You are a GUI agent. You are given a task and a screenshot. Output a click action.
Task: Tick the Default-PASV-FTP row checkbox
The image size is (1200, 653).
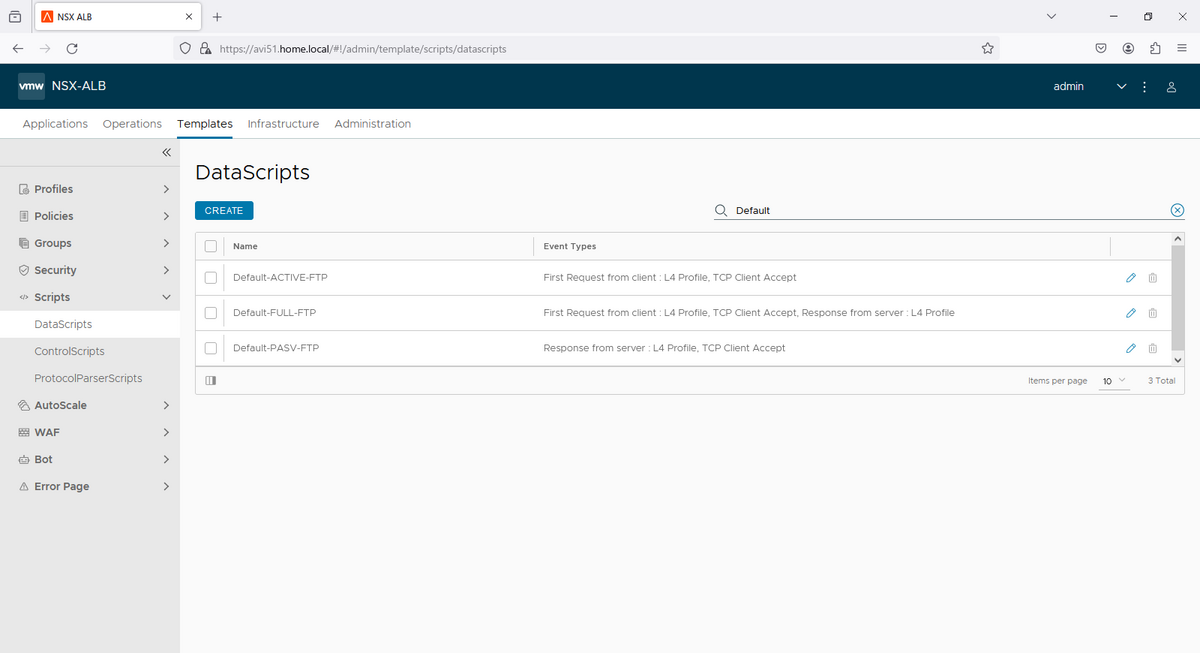[210, 347]
